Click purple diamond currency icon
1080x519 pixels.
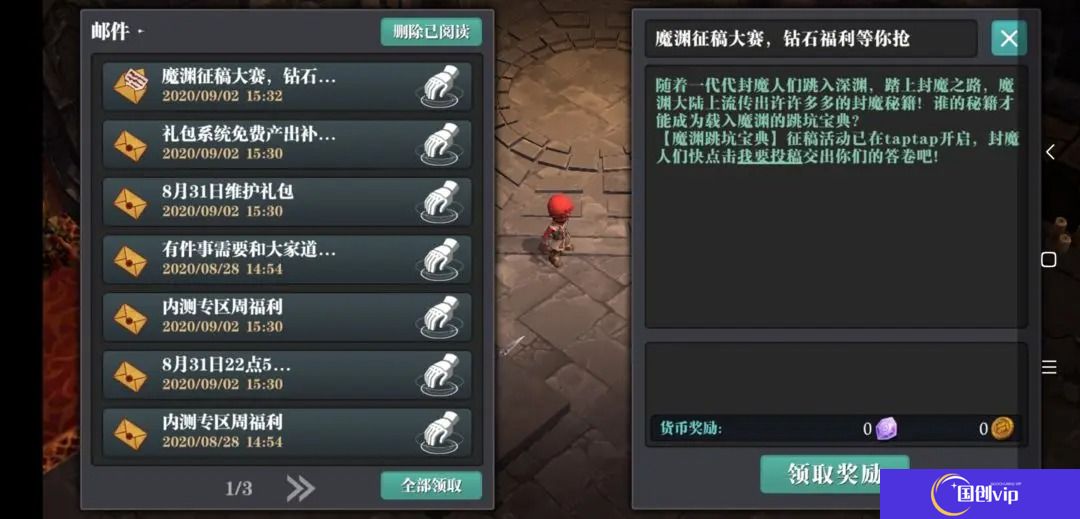886,429
